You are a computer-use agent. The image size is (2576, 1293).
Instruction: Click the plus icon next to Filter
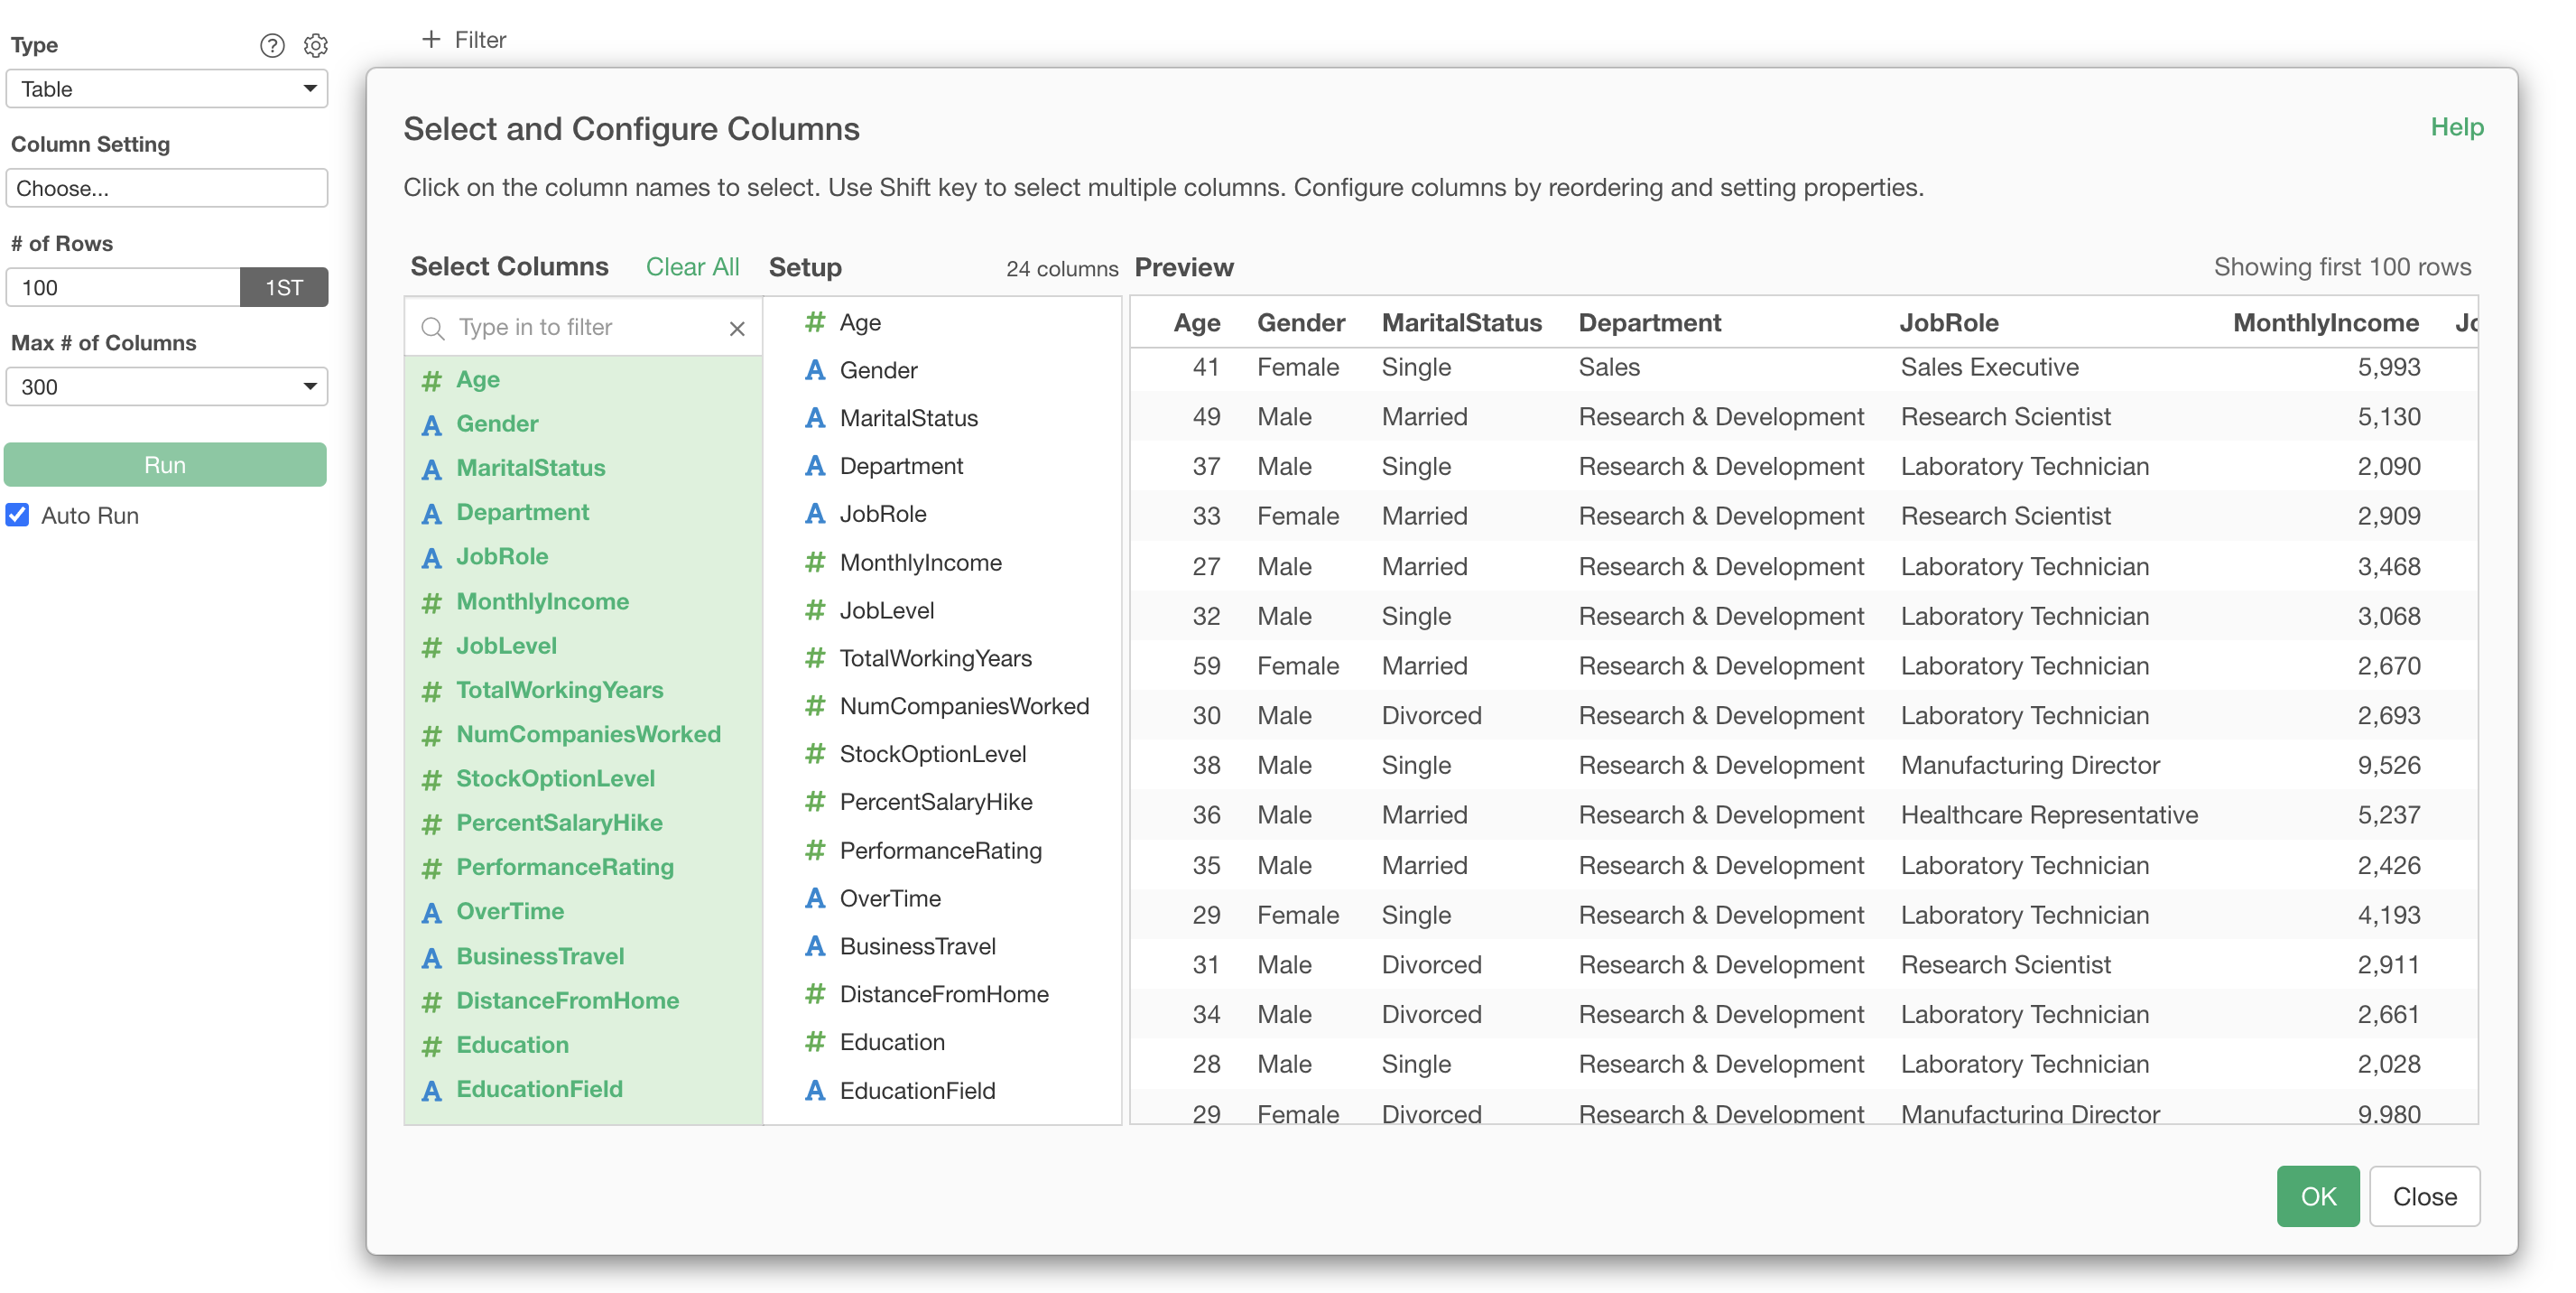pyautogui.click(x=431, y=39)
